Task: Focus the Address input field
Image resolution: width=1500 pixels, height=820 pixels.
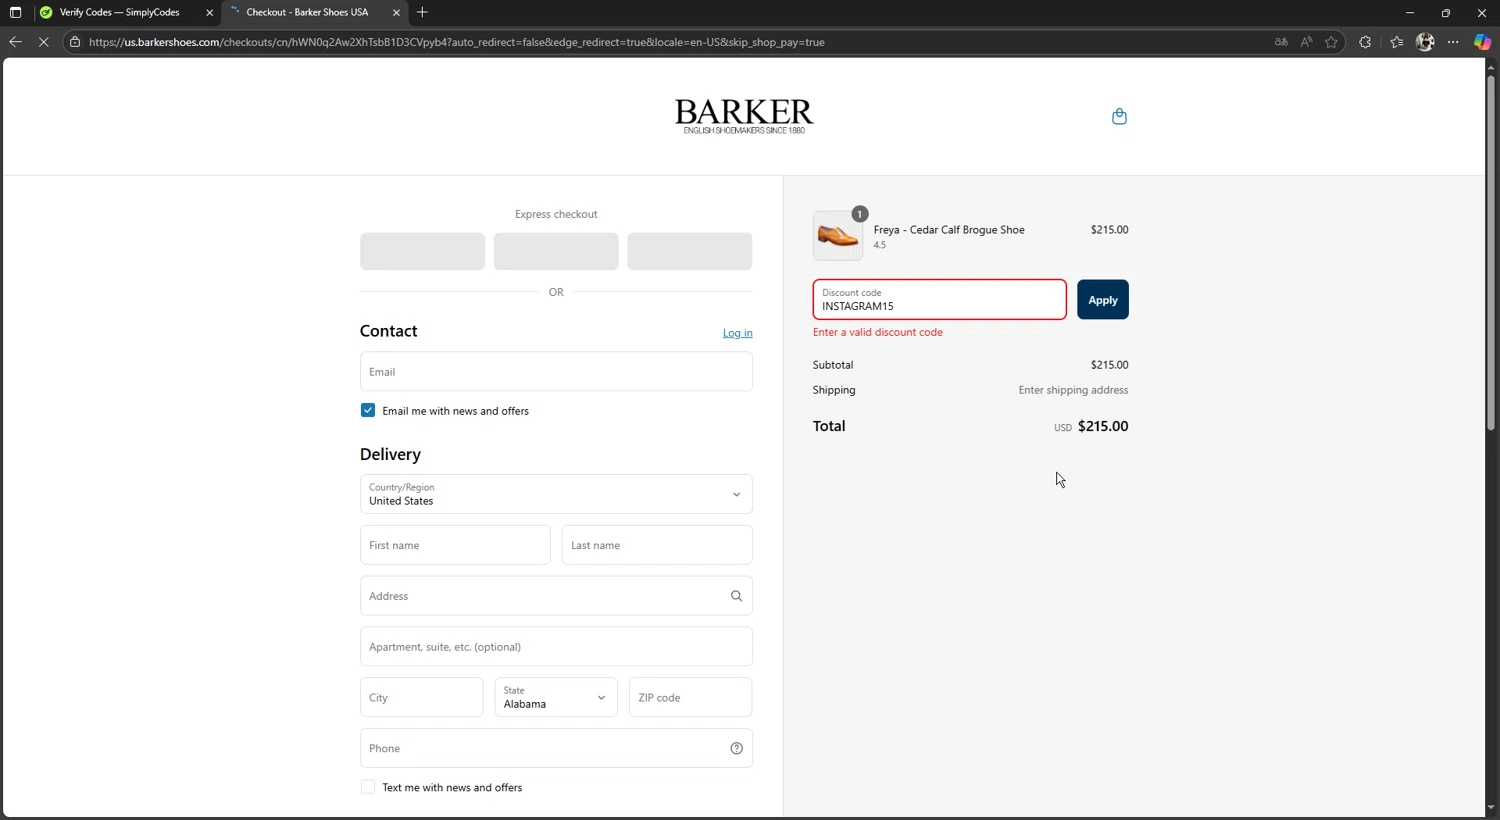Action: click(x=556, y=596)
